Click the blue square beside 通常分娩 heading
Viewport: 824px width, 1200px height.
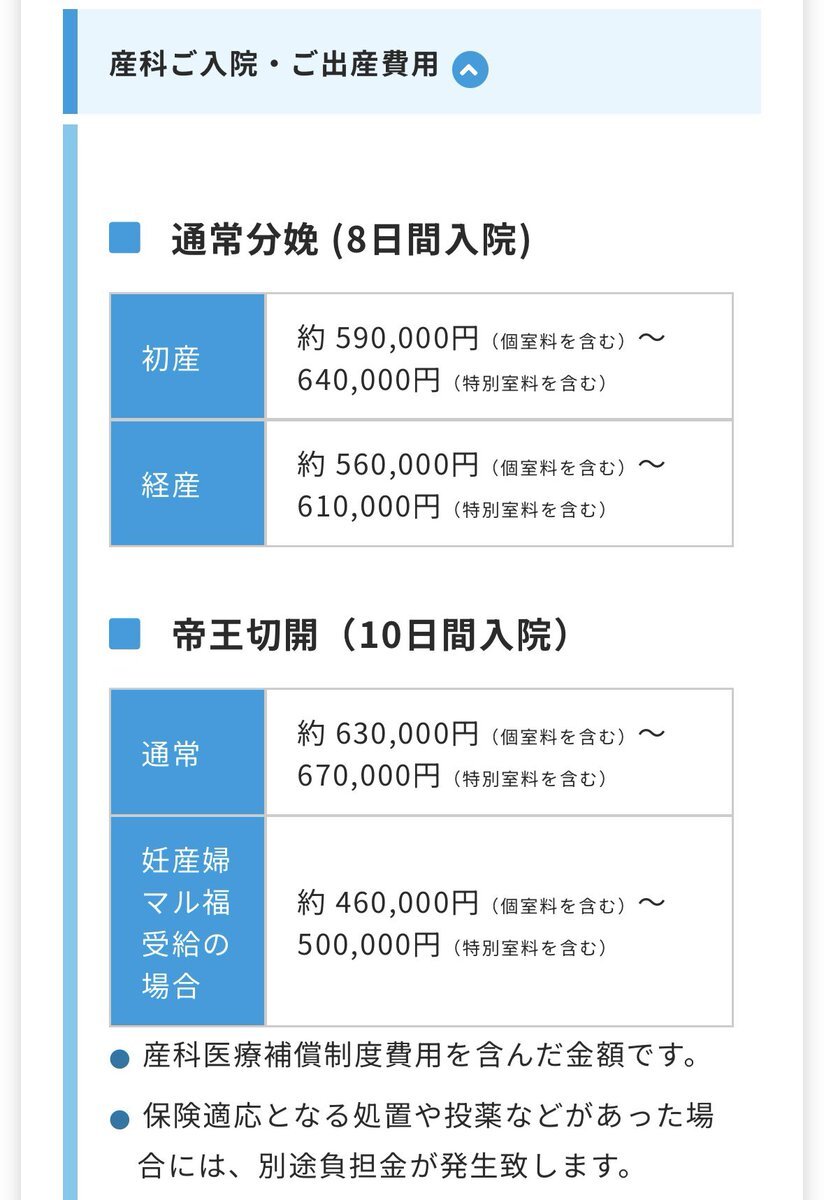pyautogui.click(x=124, y=240)
